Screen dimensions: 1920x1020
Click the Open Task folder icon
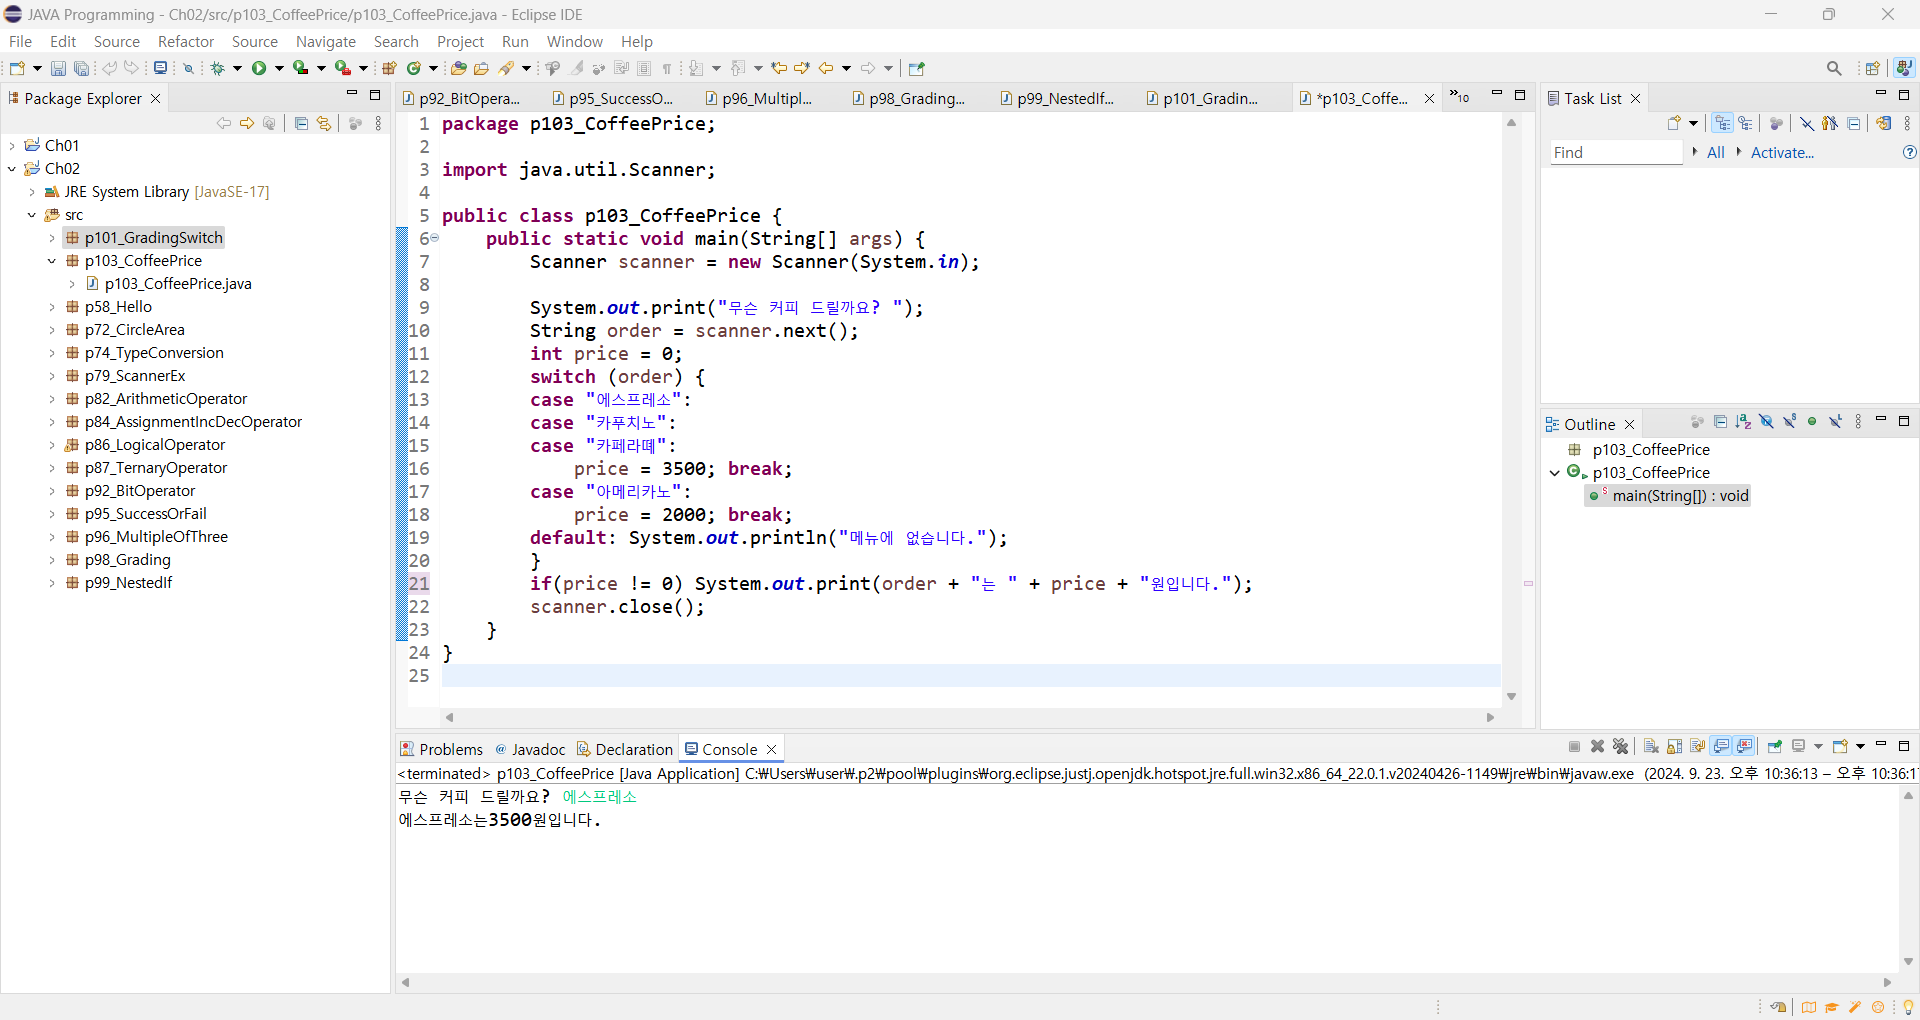pos(481,68)
